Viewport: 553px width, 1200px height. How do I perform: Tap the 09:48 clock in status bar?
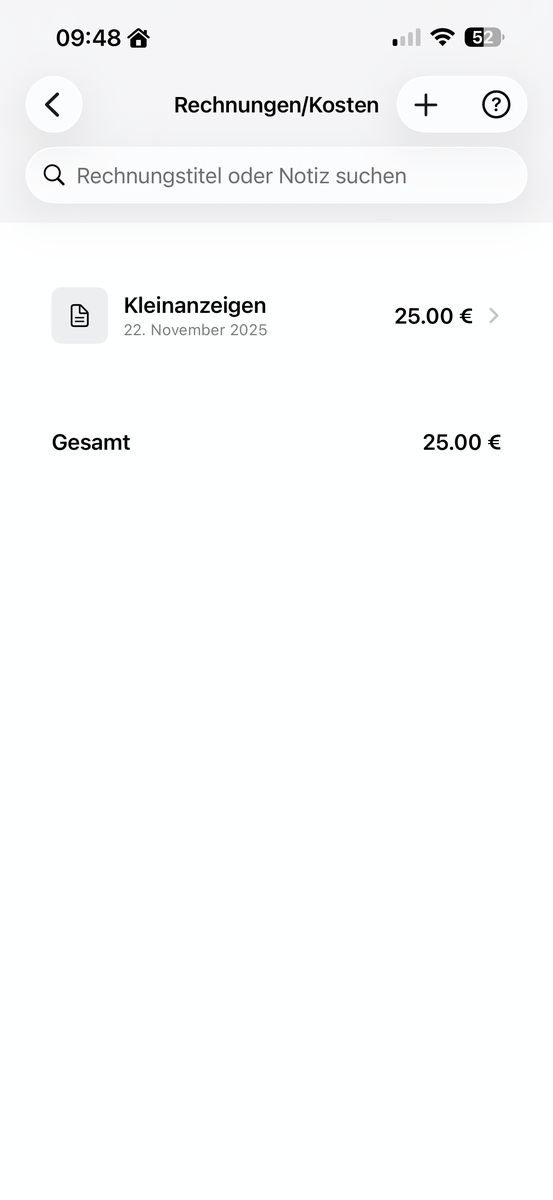pyautogui.click(x=88, y=38)
